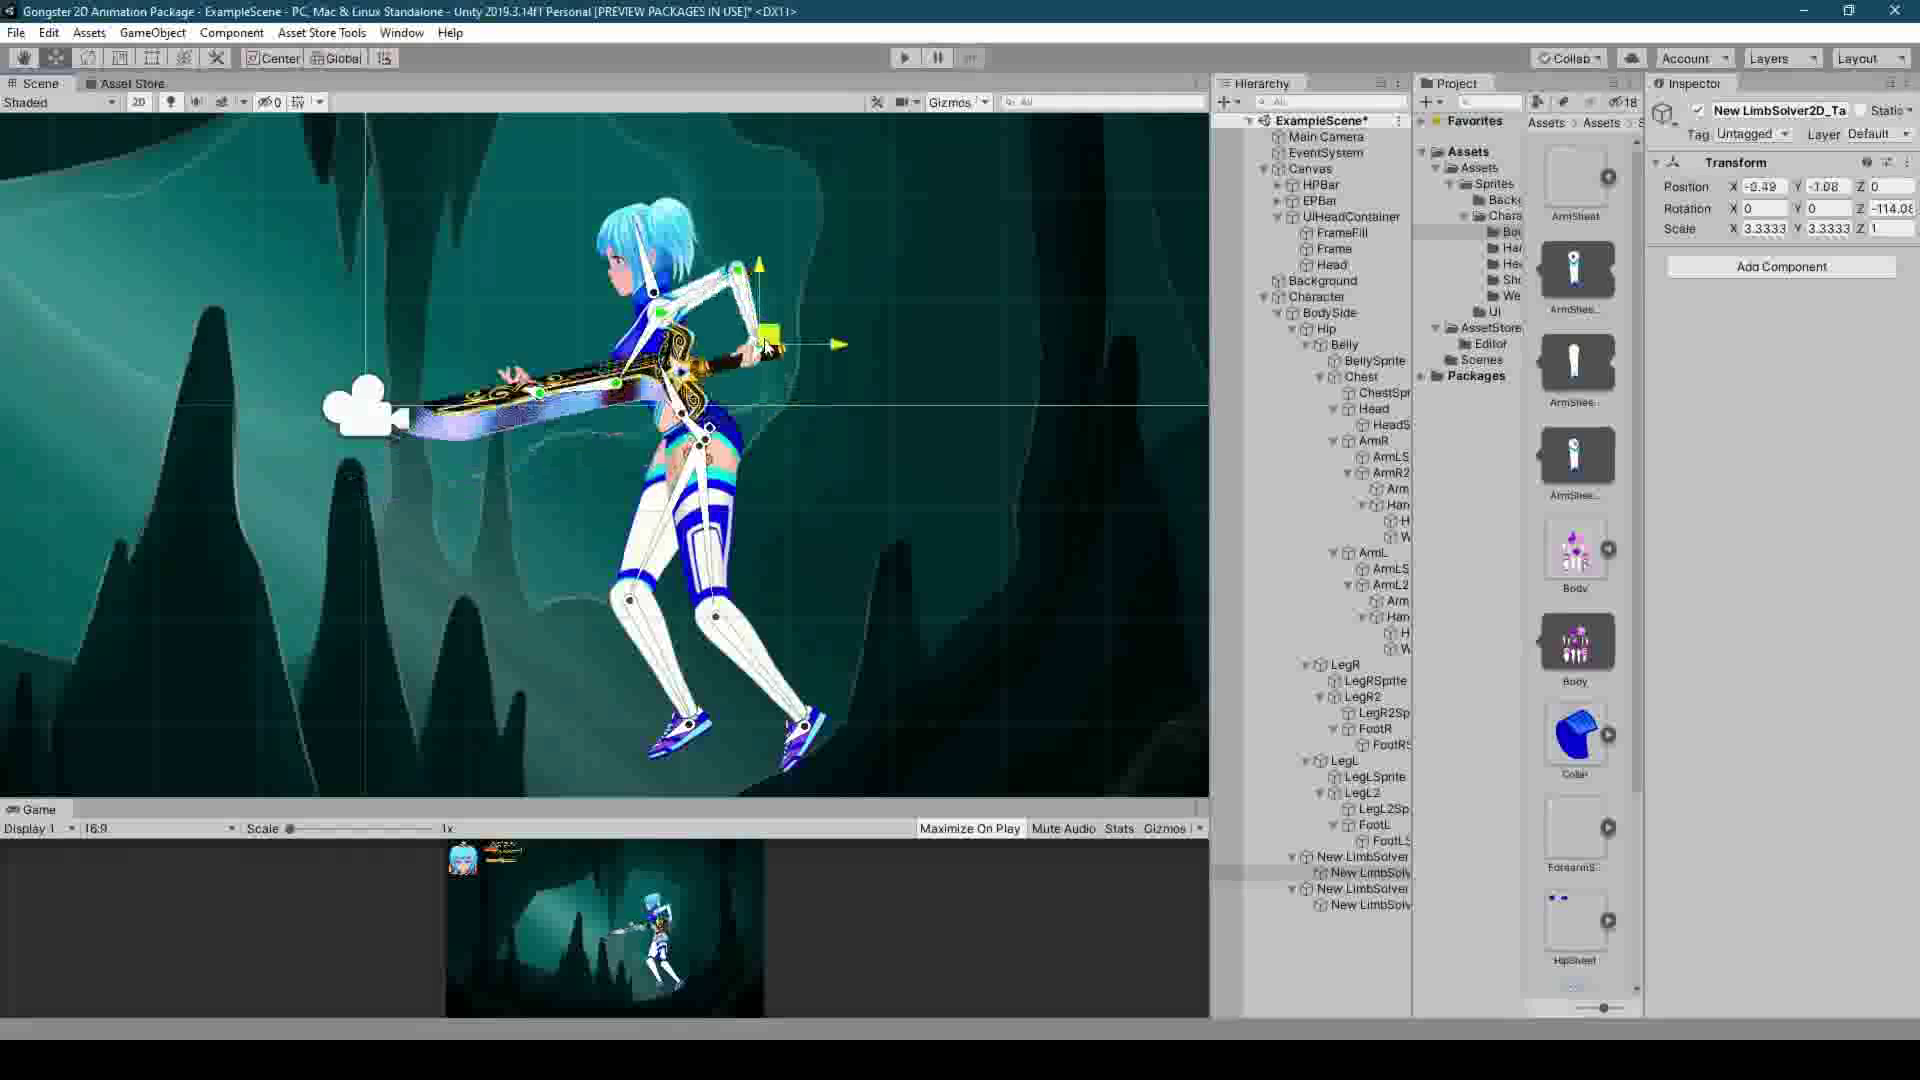Click the Rotation Z input field
Screen dimensions: 1920x1080
pos(1892,209)
